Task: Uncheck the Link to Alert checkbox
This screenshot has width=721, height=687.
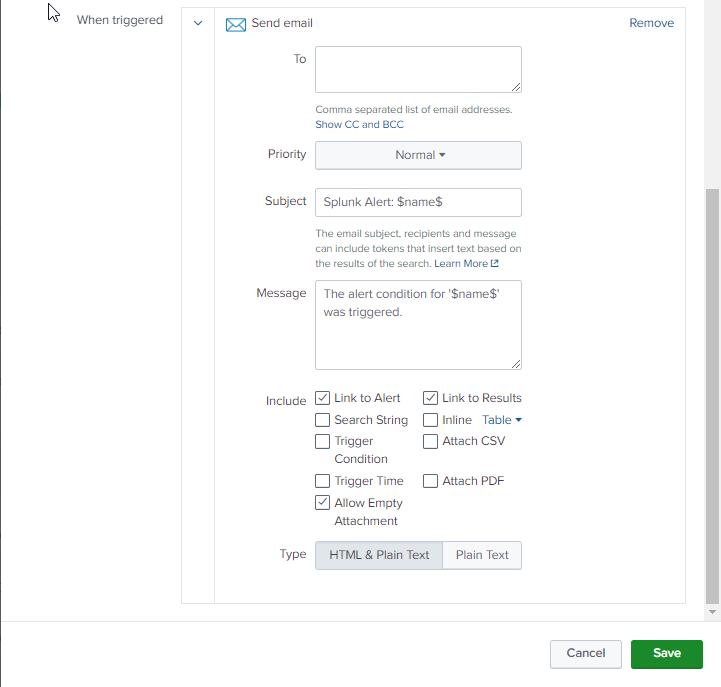Action: tap(323, 398)
